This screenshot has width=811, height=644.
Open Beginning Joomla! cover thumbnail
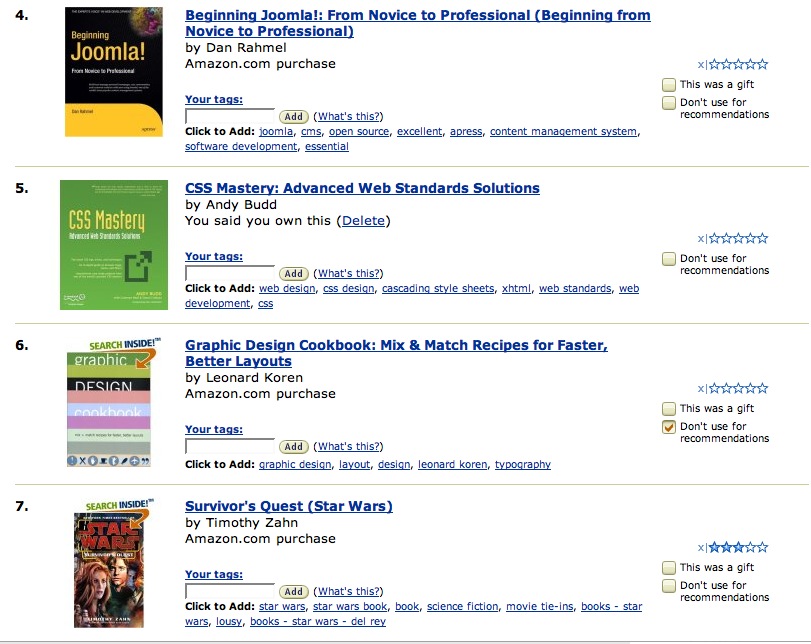click(114, 72)
